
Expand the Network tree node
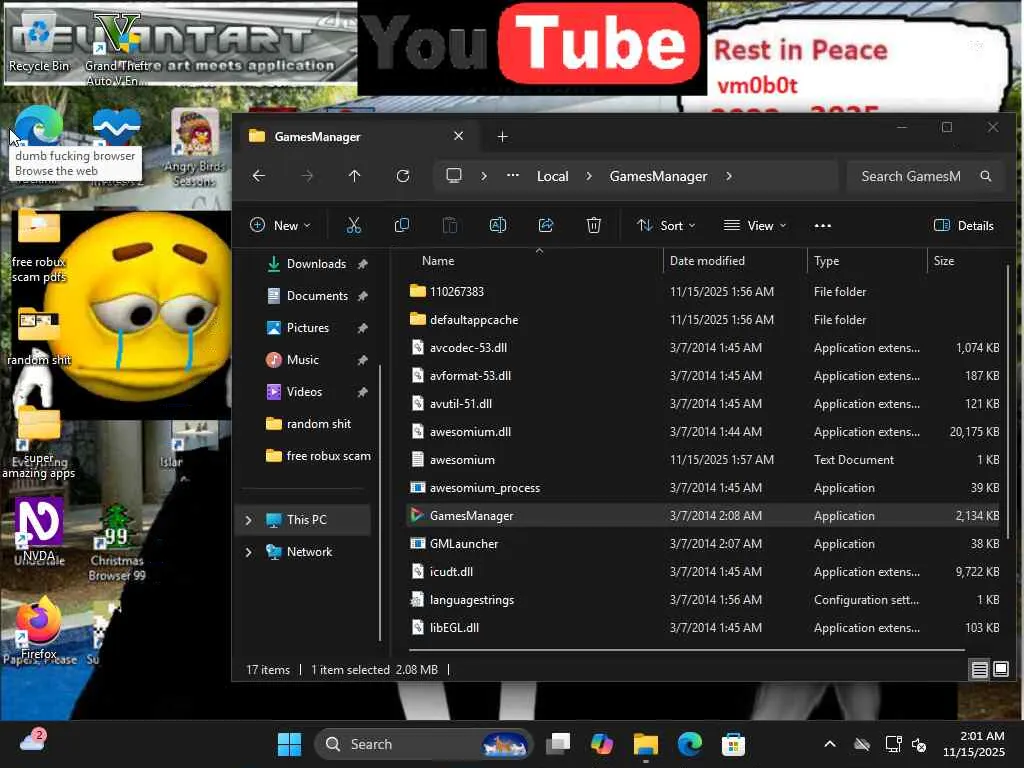[248, 552]
